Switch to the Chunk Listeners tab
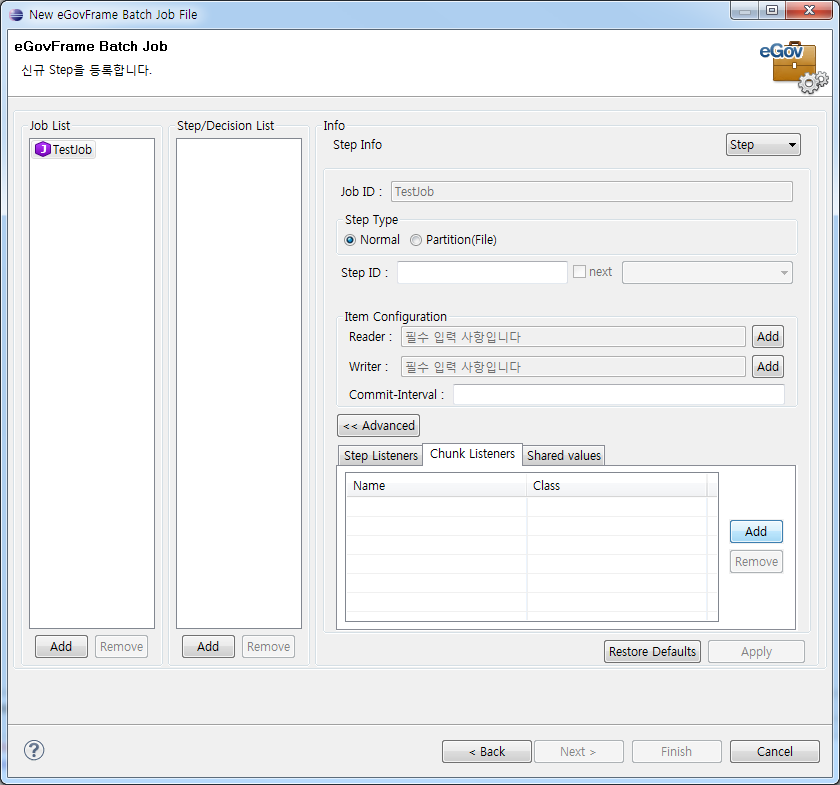Screen dimensions: 840x785 472,454
